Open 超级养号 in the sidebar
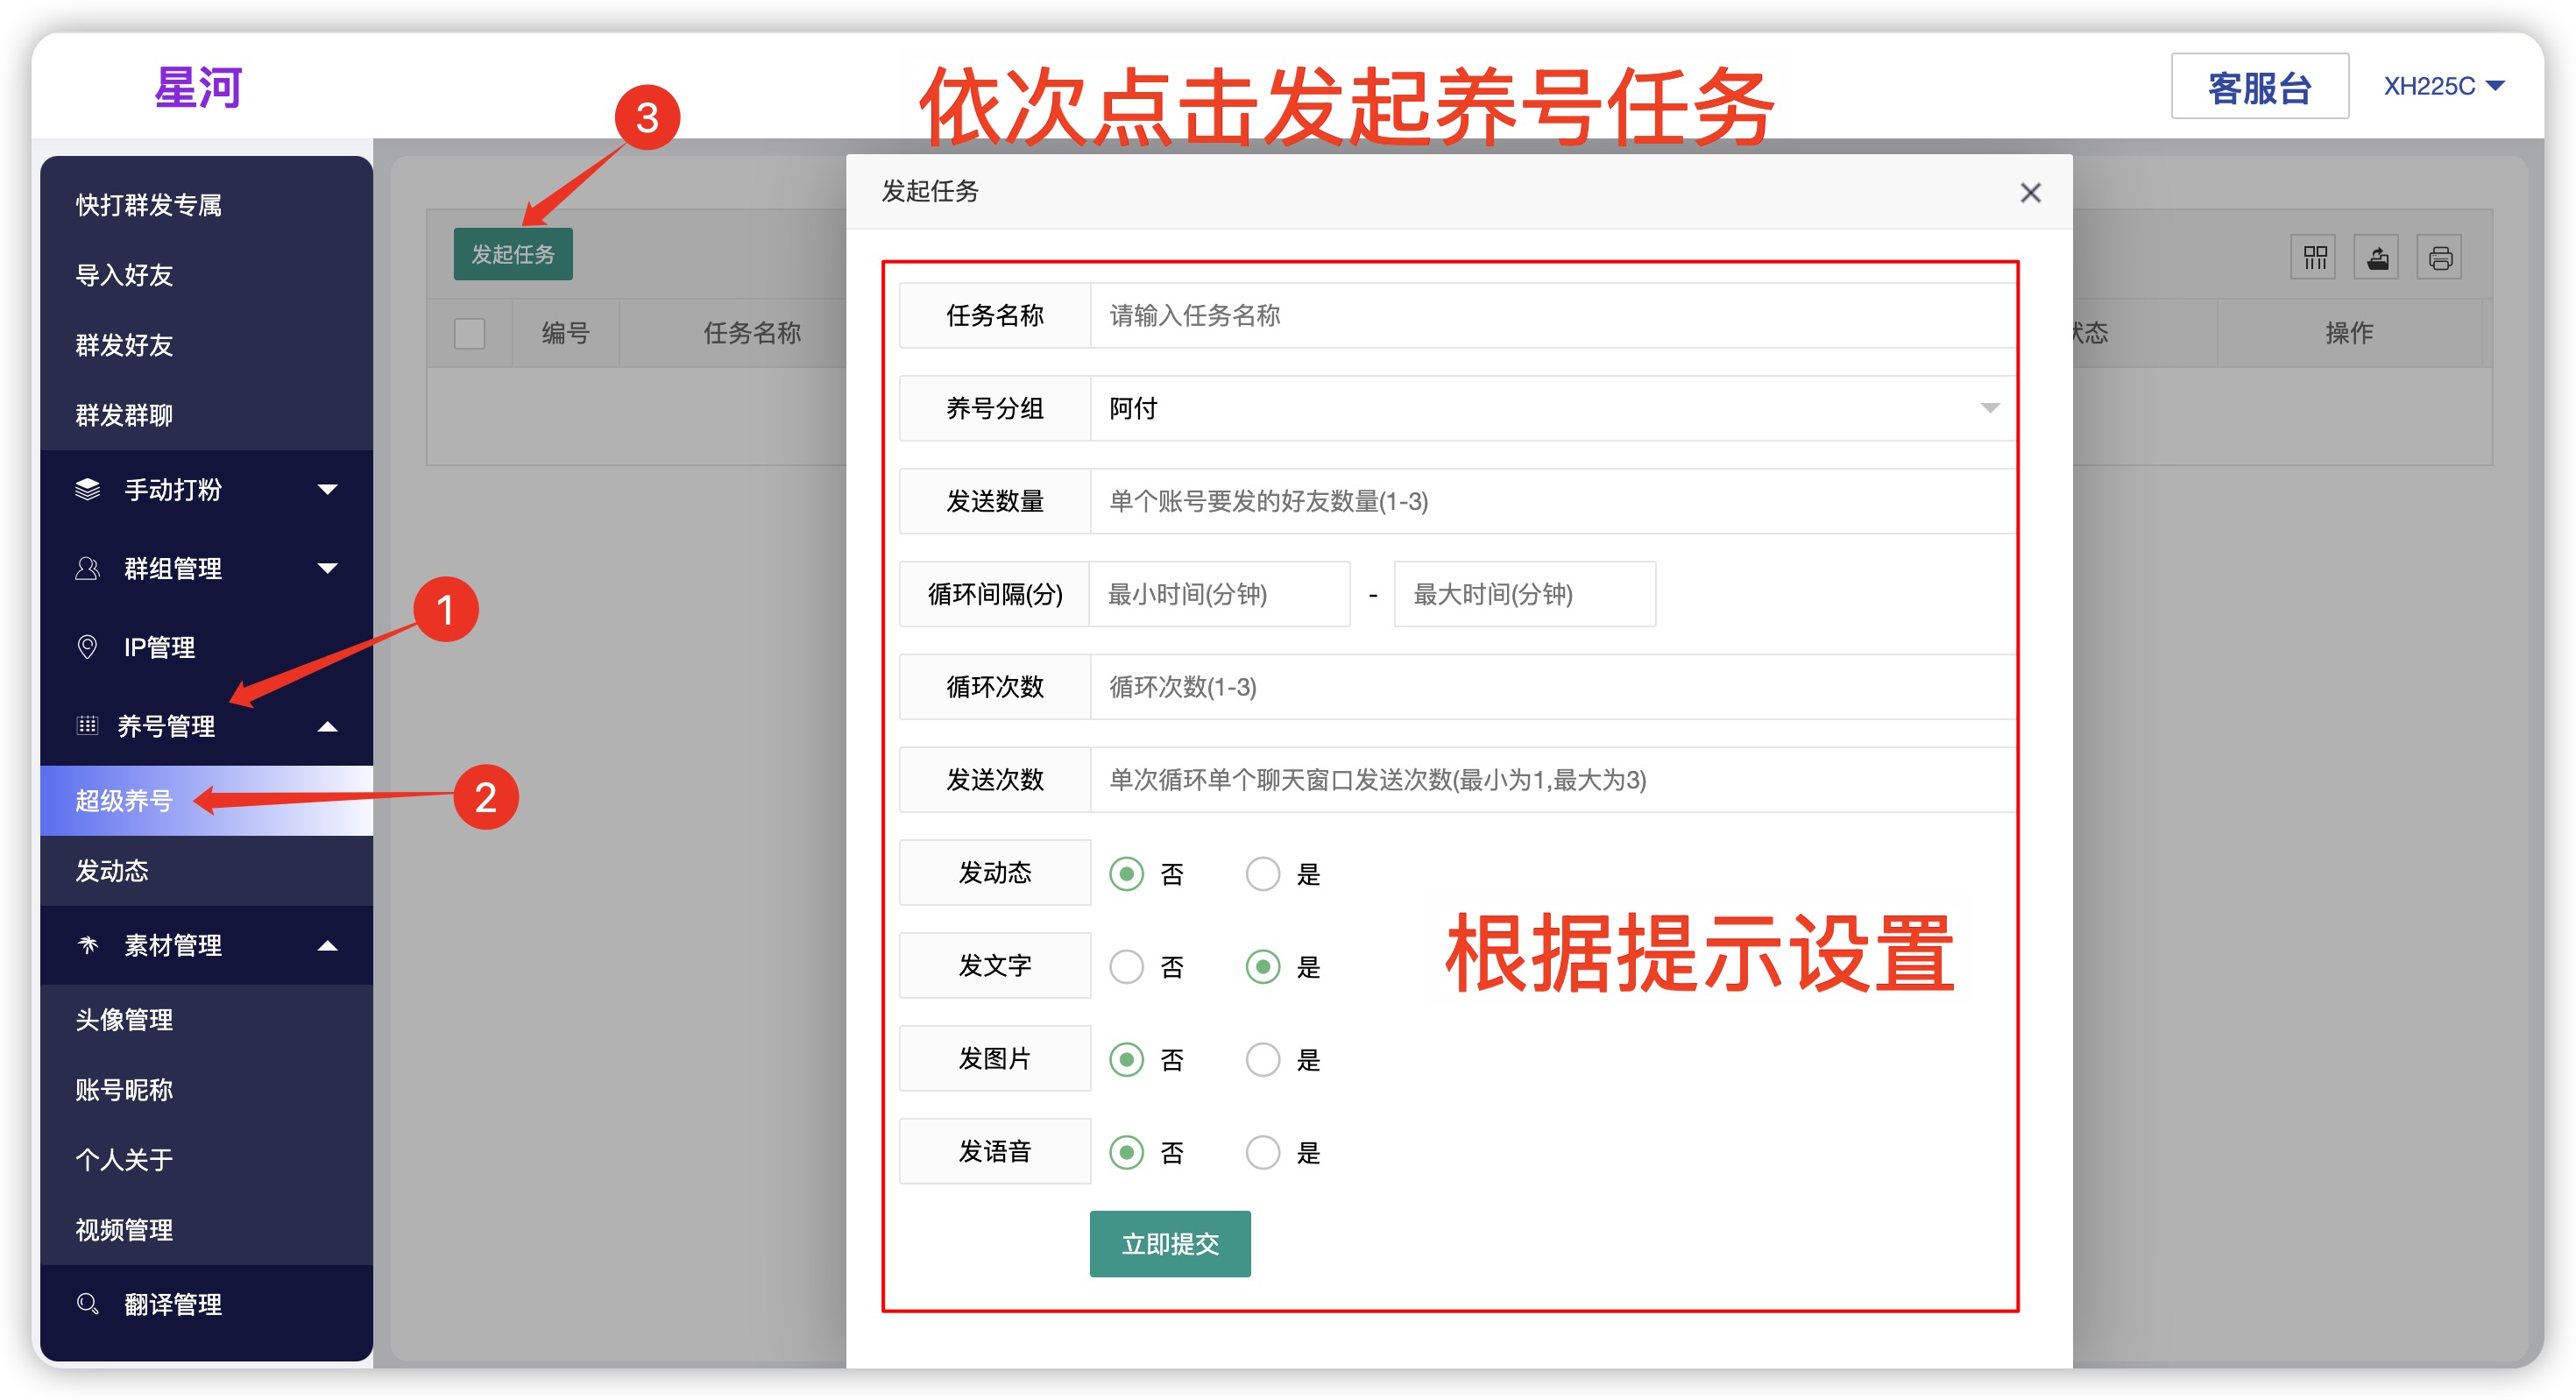 124,800
